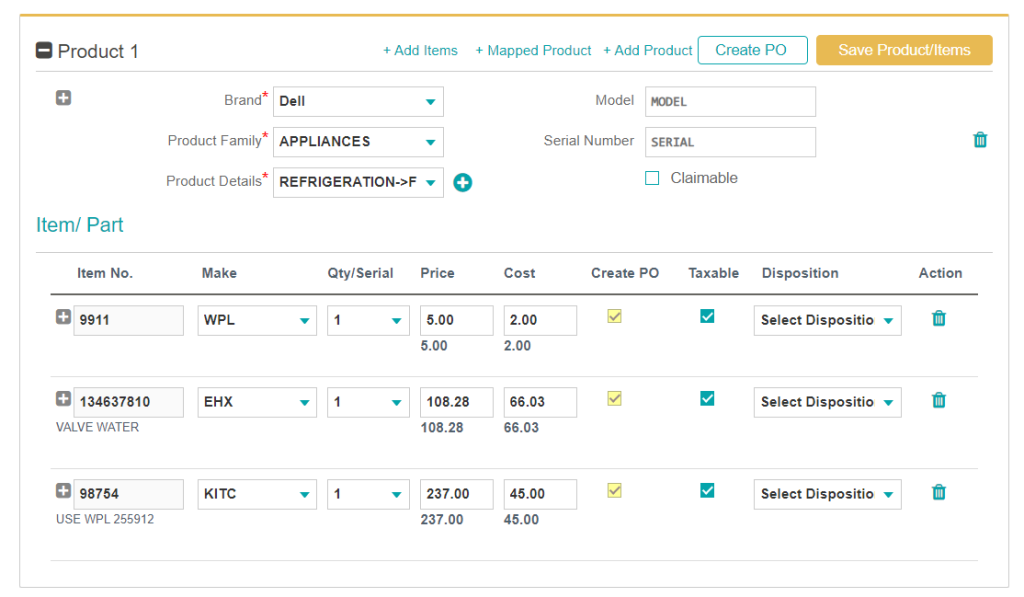Screen dimensions: 1024x597
Task: Expand item 98754 row
Action: click(x=63, y=491)
